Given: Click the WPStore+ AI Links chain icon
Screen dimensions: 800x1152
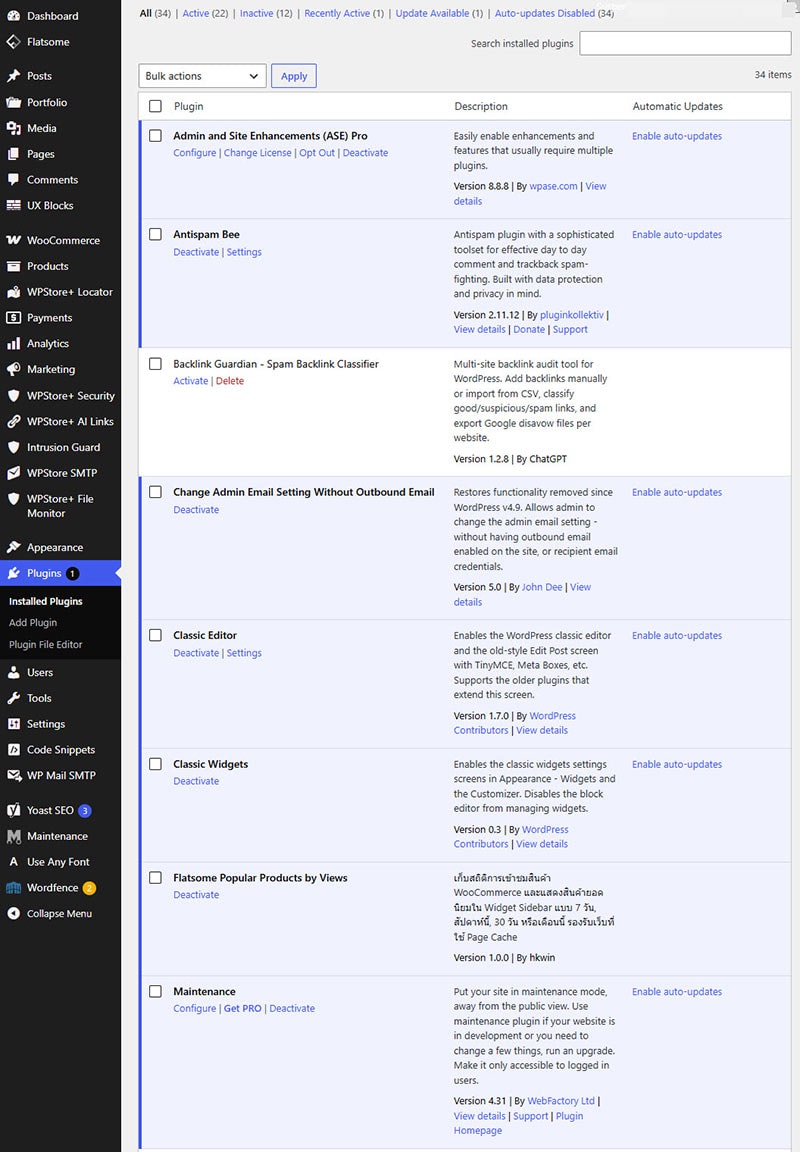Looking at the screenshot, I should [13, 421].
